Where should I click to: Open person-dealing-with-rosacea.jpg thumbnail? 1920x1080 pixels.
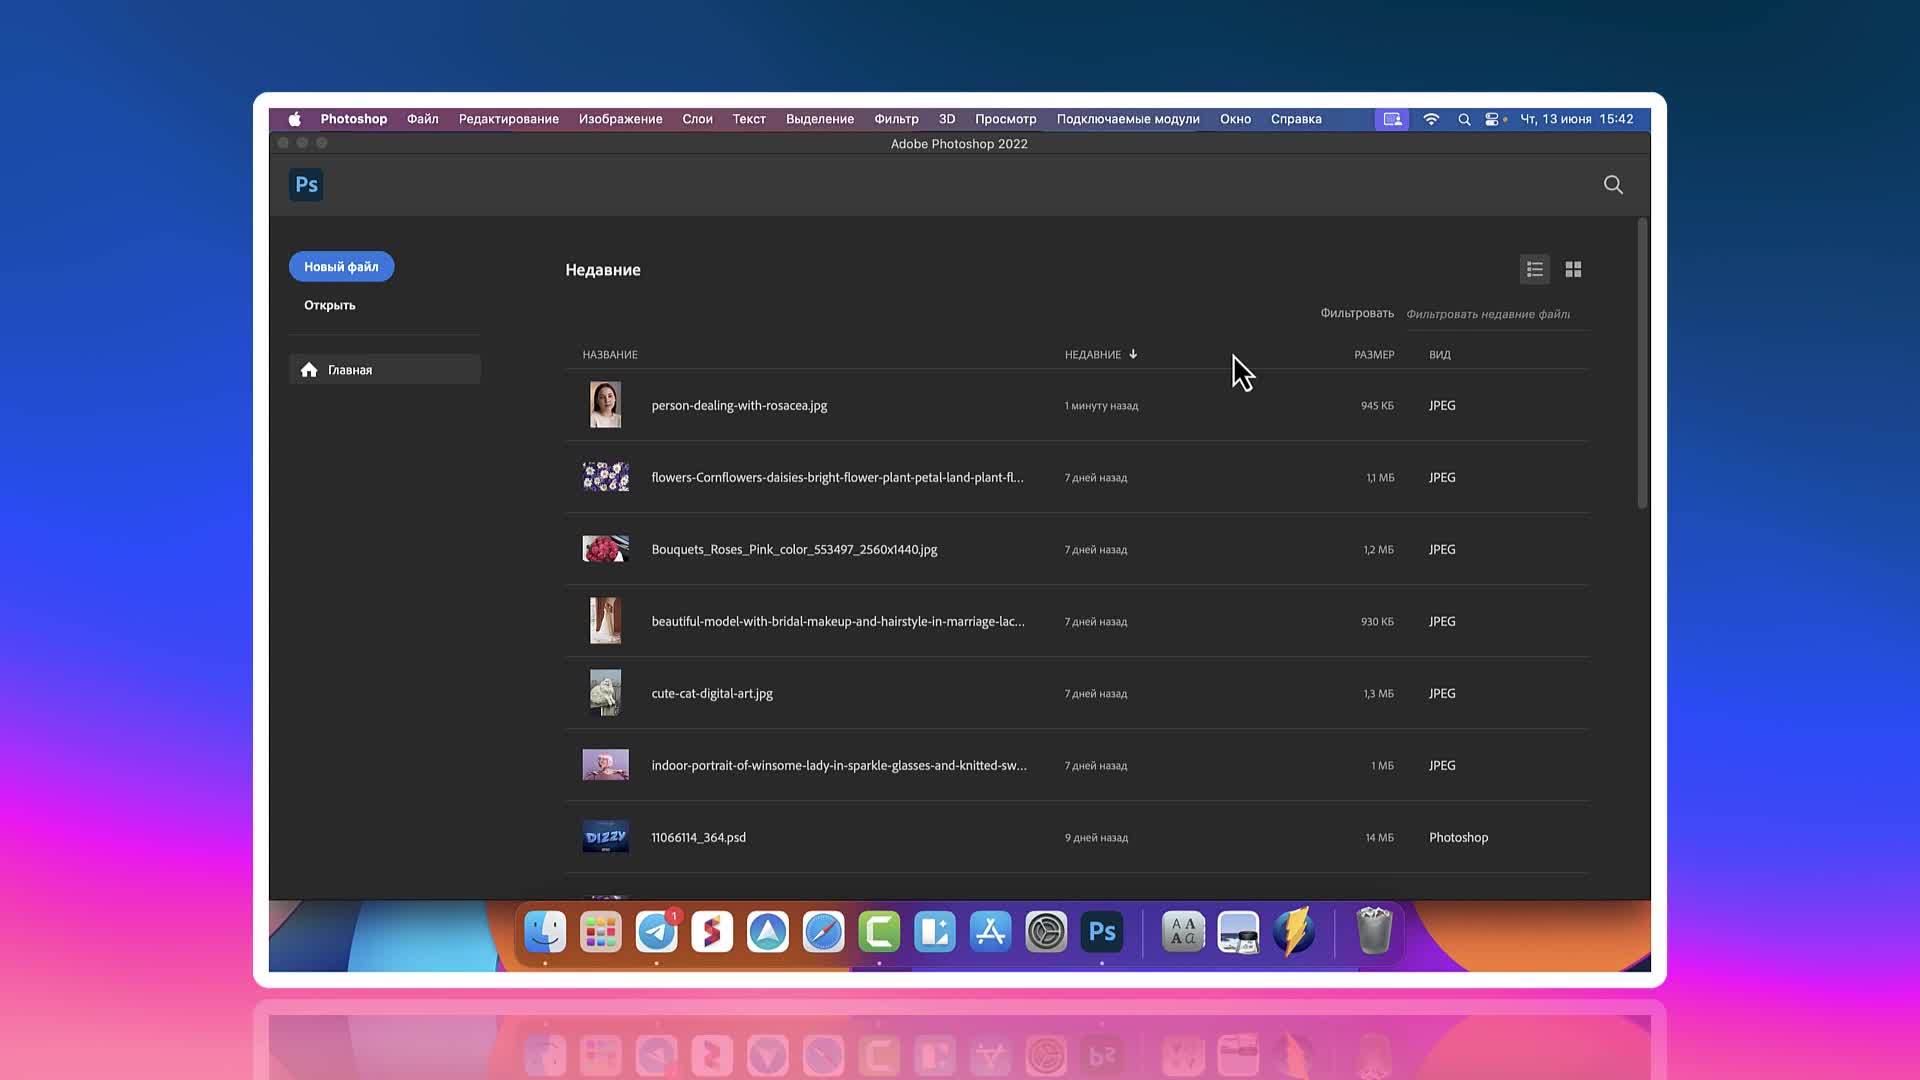(x=605, y=405)
